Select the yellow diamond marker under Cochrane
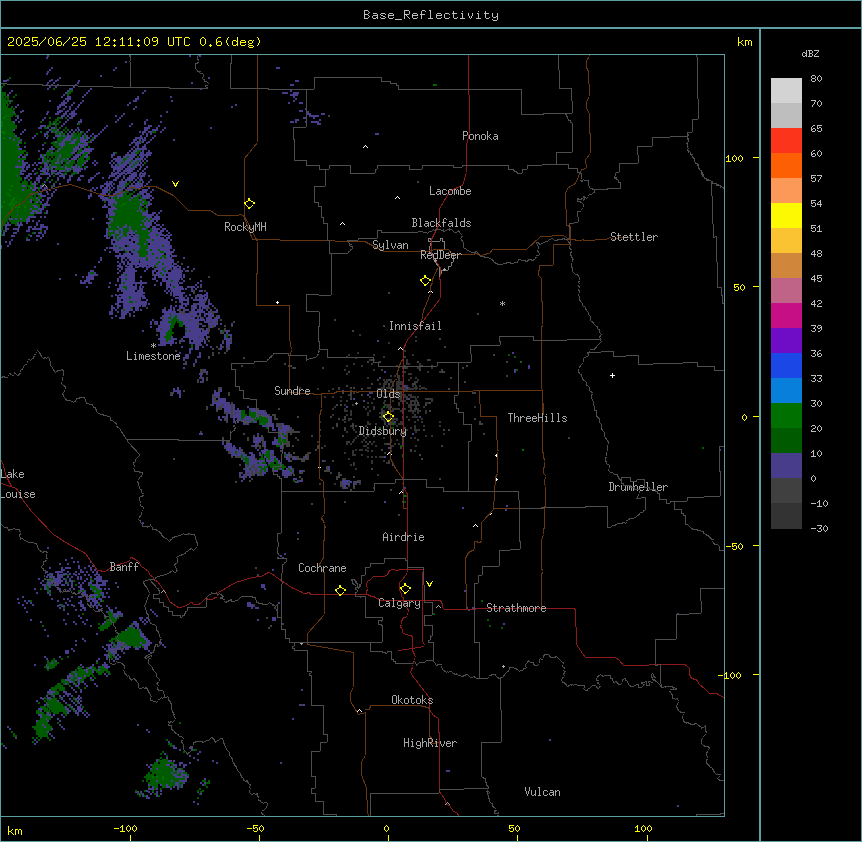The height and width of the screenshot is (842, 862). (340, 590)
